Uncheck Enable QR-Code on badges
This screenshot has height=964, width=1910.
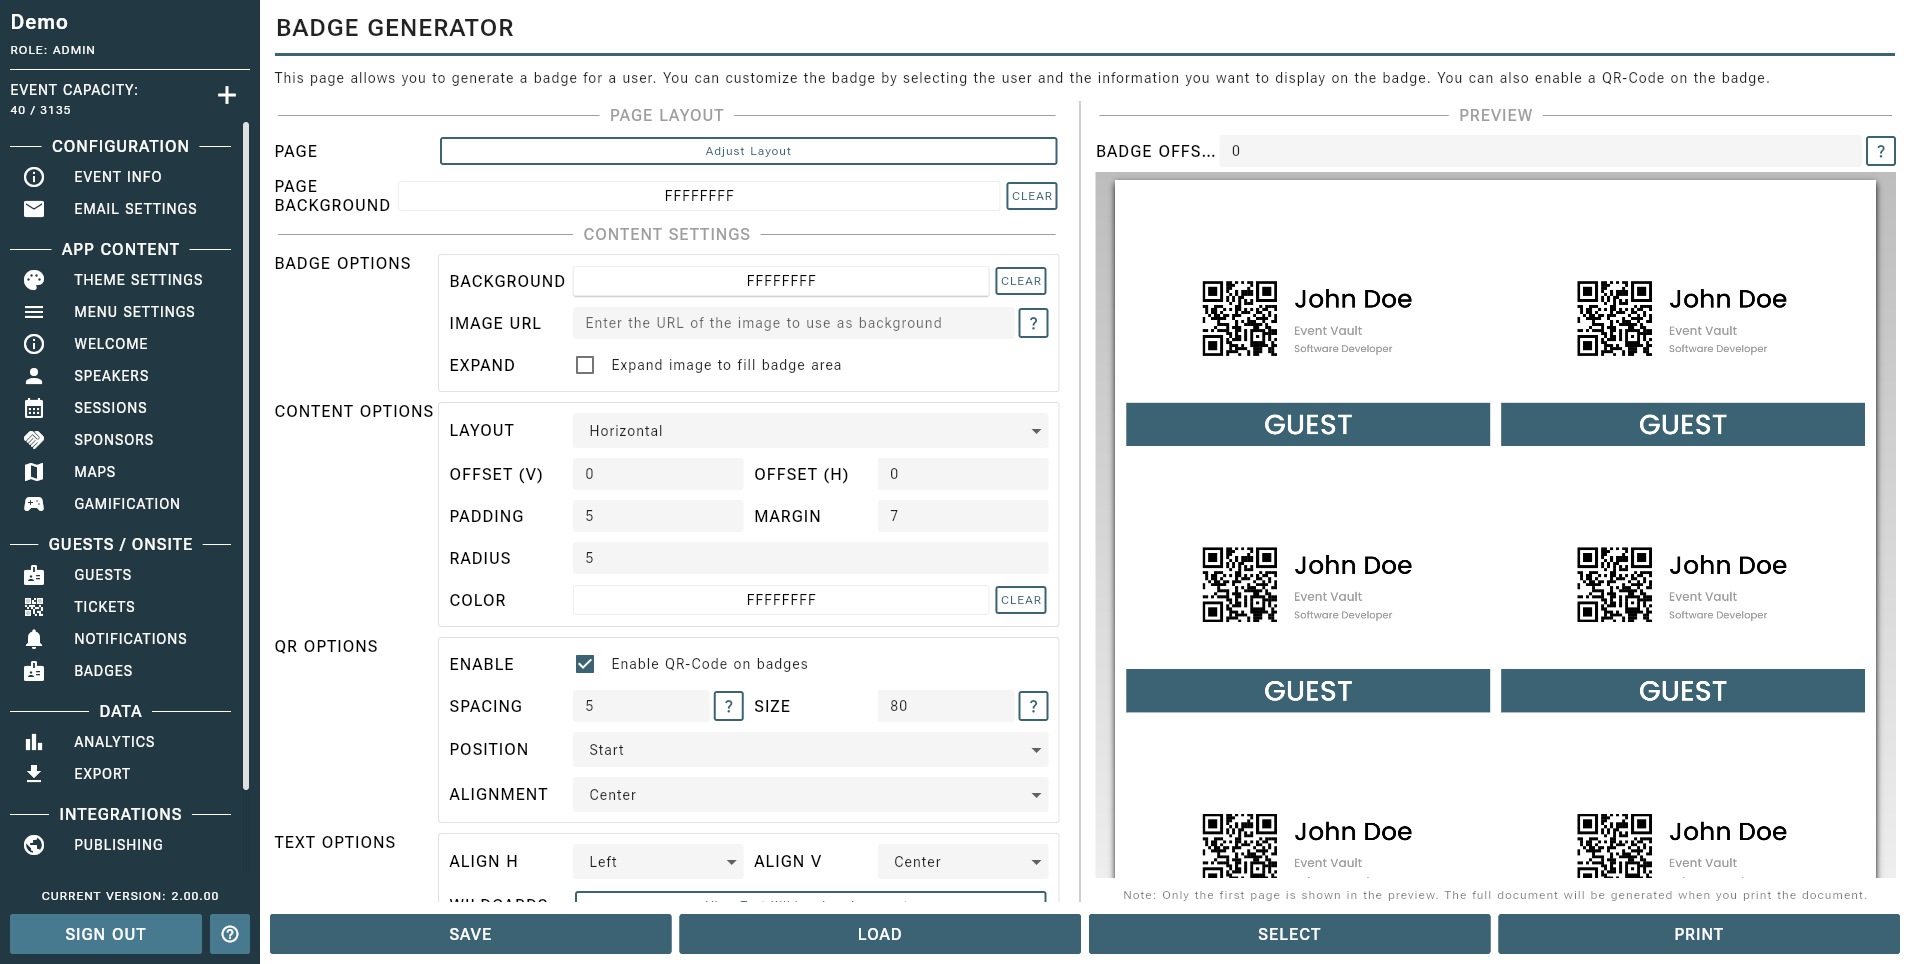585,664
